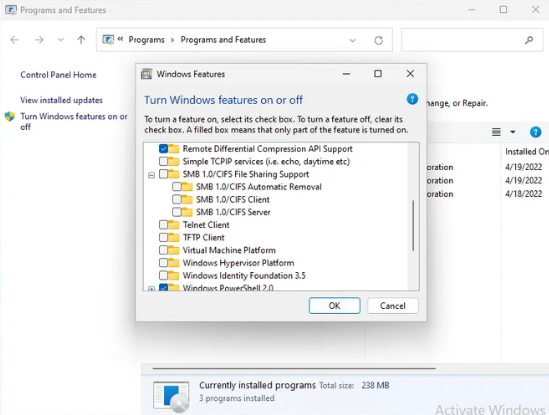This screenshot has height=415, width=549.
Task: Click folder icon of SMB 1.0/CIFS Client
Action: pos(187,199)
